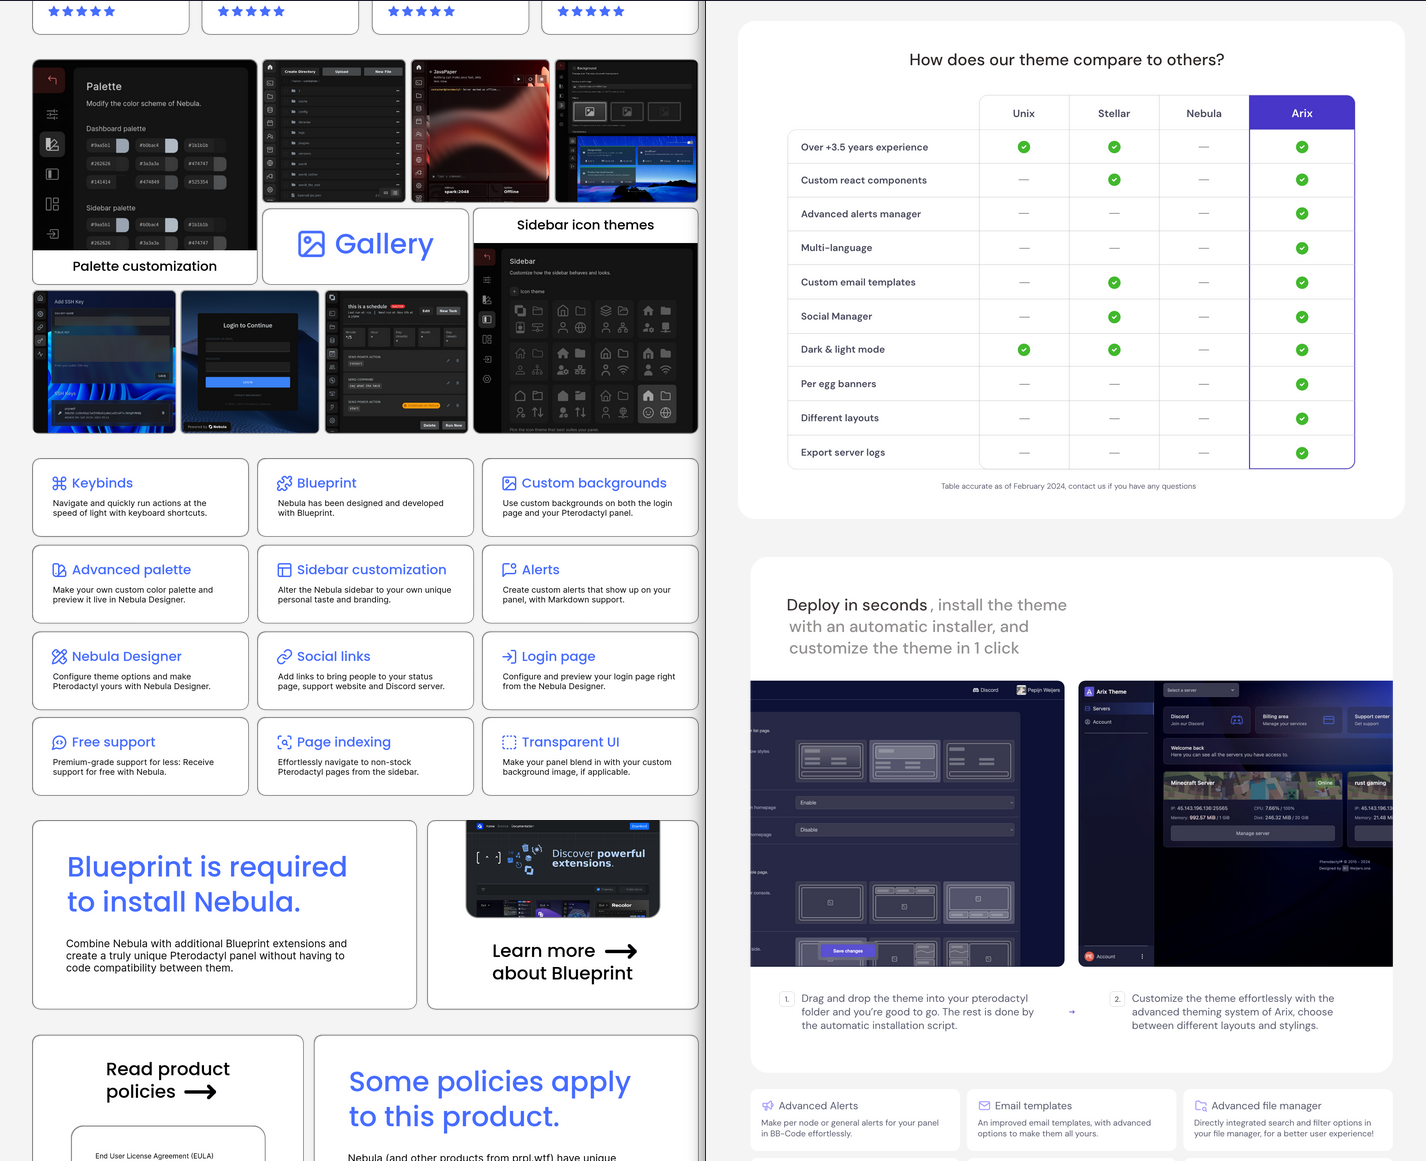Click the table accuracy note about February 2024
Screen dimensions: 1426x1161
pyautogui.click(x=1068, y=487)
